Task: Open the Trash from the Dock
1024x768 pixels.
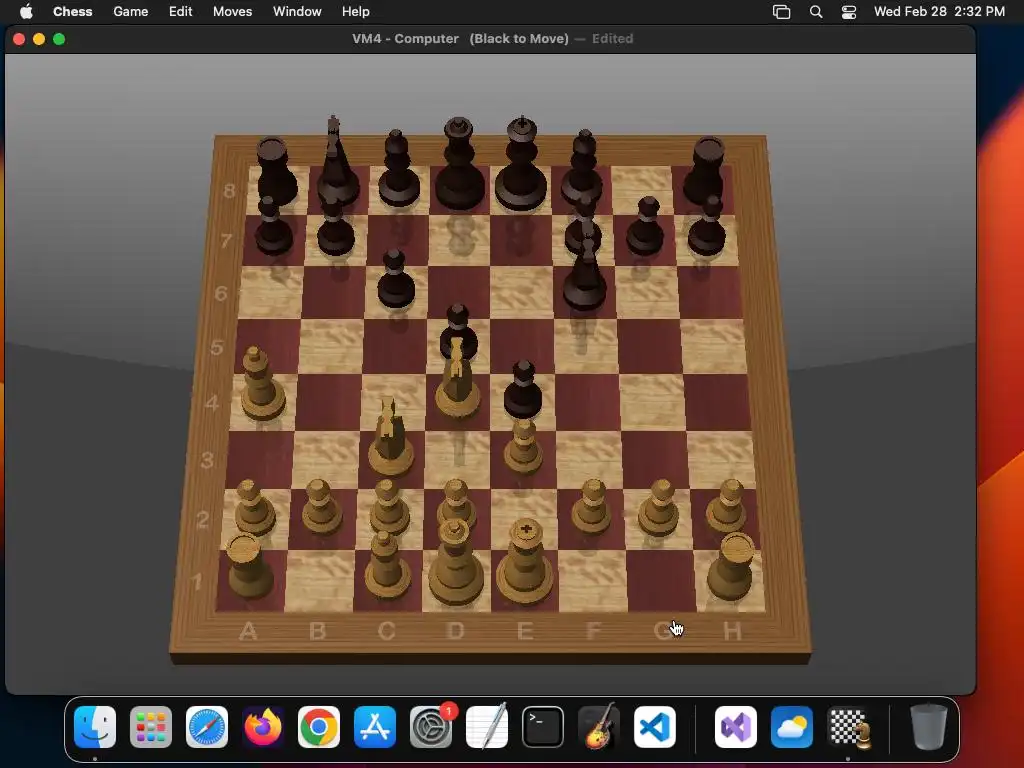Action: pos(928,727)
